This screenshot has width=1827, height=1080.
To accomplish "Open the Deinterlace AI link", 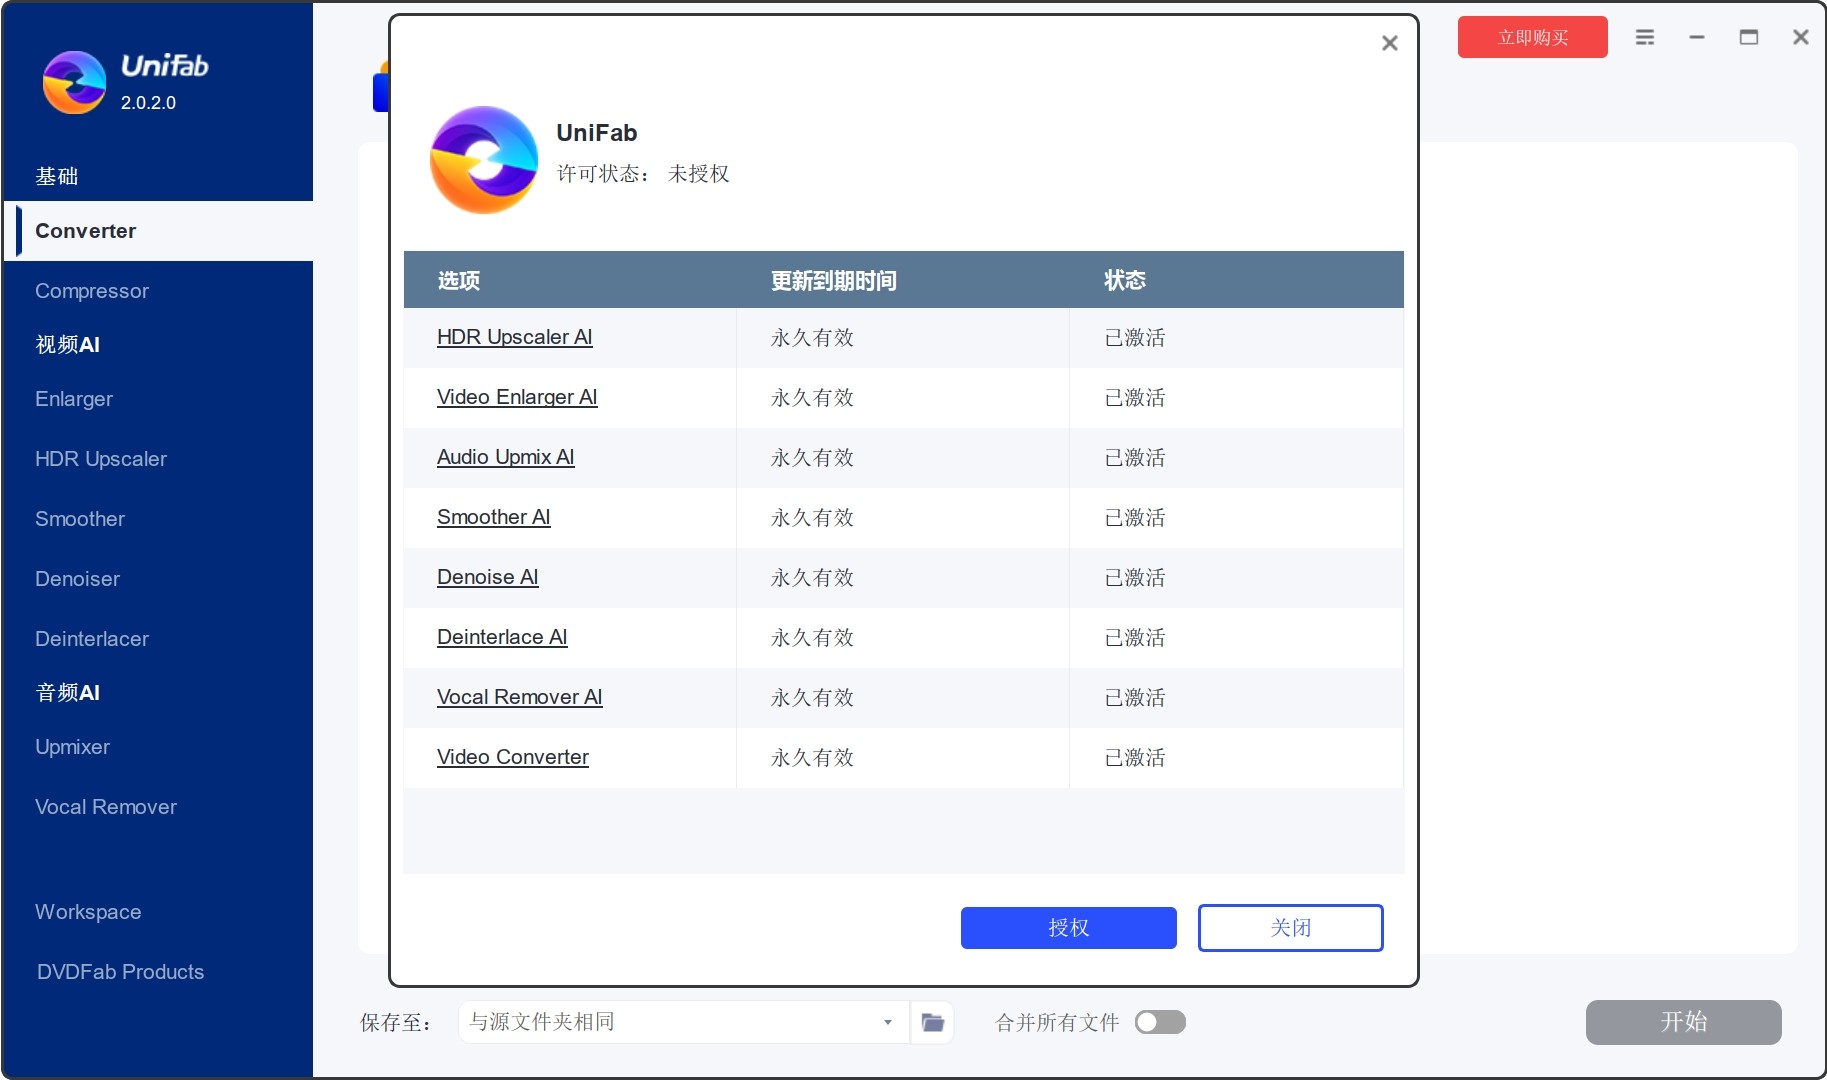I will (x=502, y=637).
